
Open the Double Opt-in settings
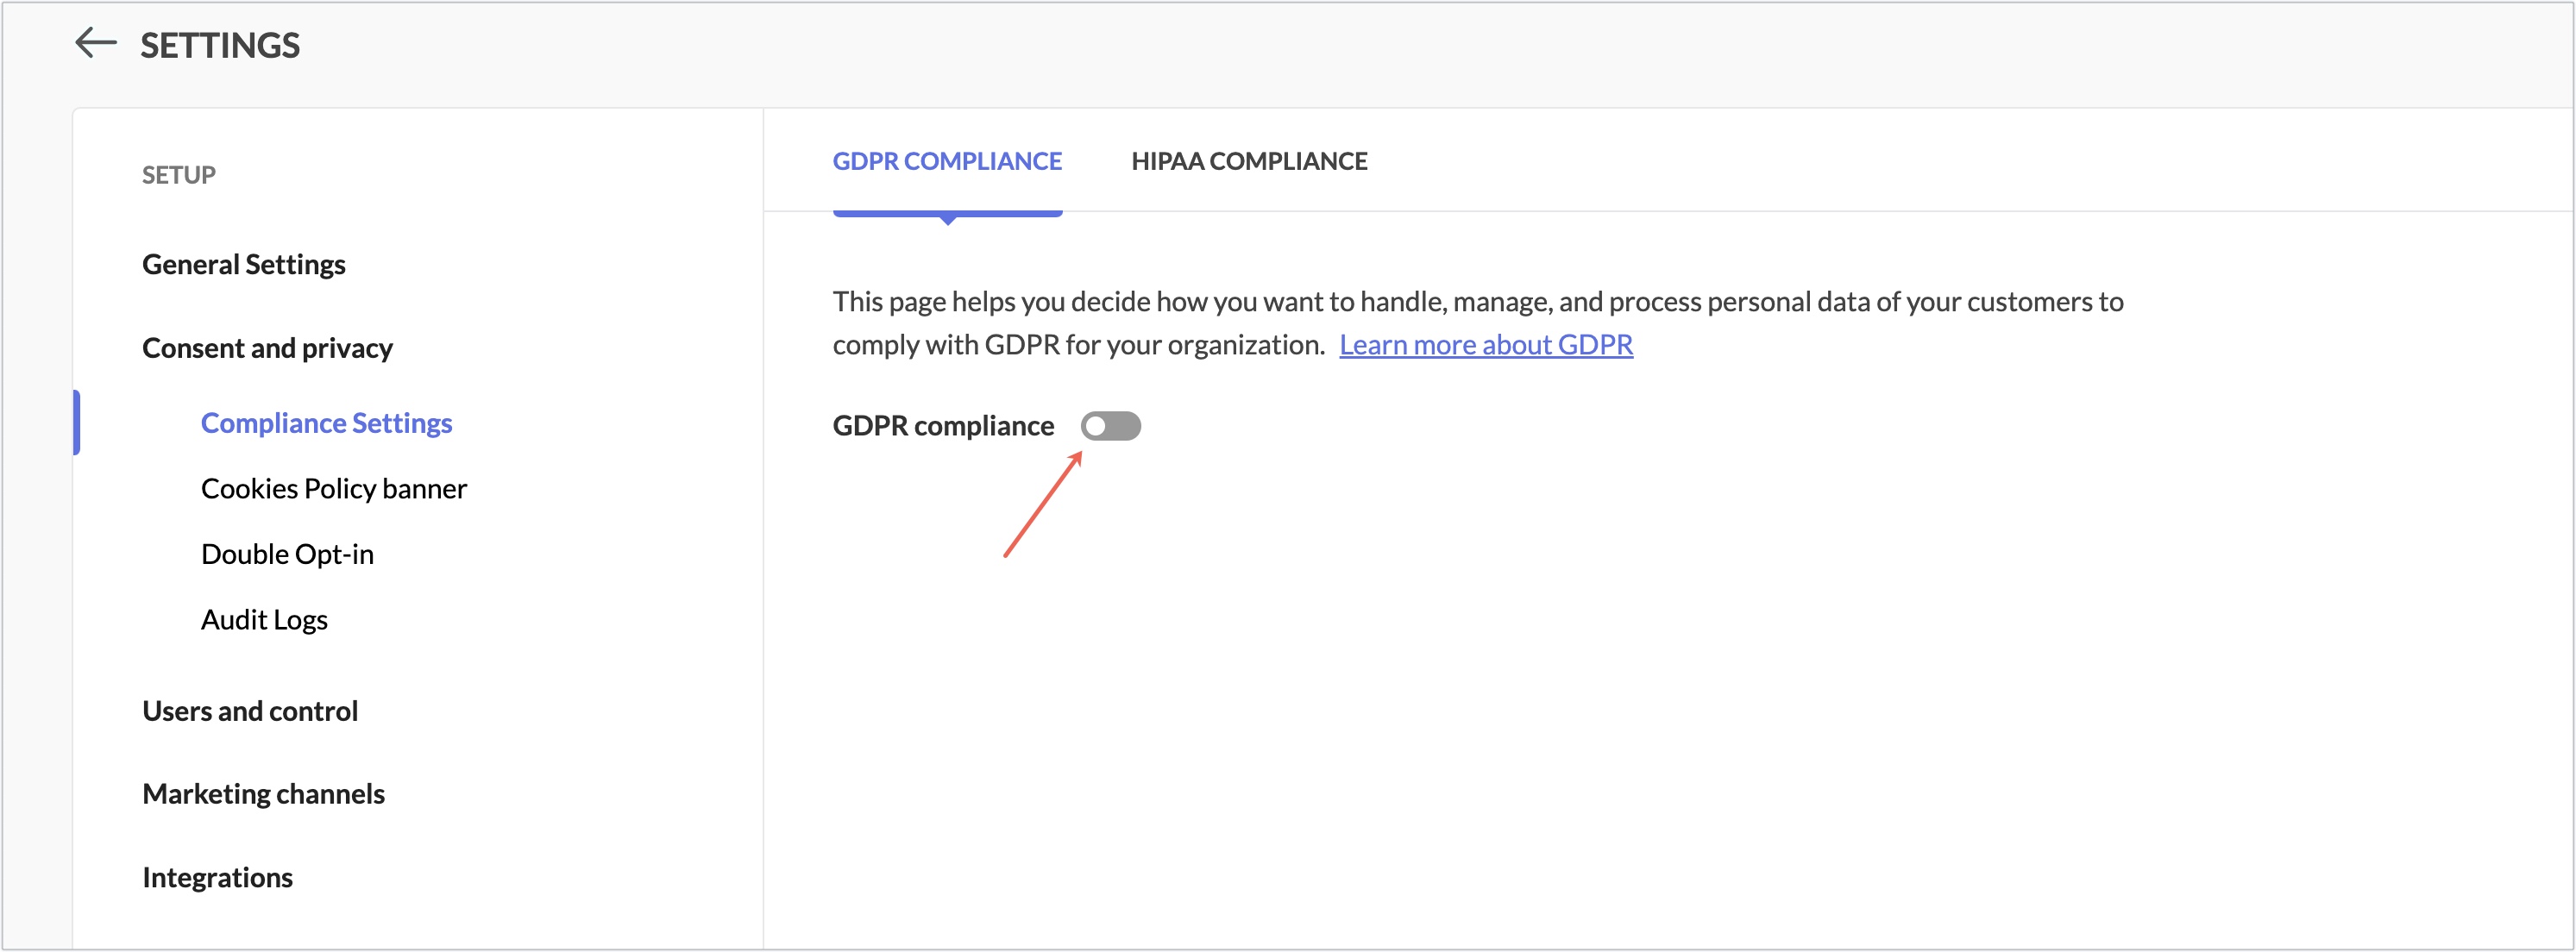pyautogui.click(x=288, y=553)
